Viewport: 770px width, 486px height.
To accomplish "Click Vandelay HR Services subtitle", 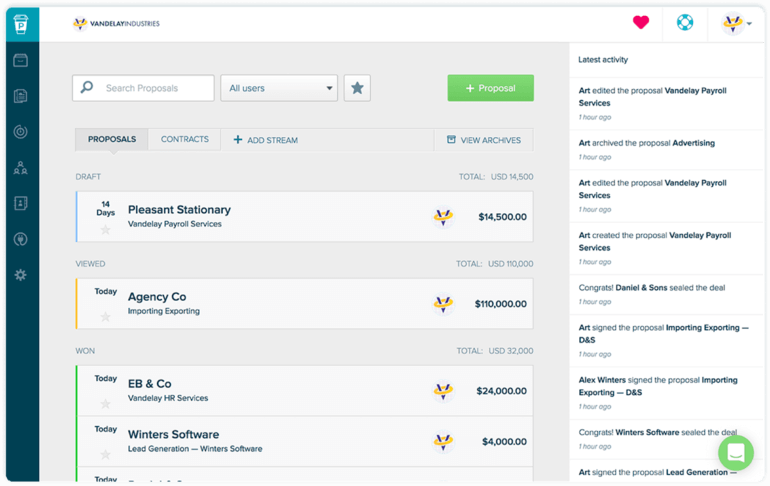I will click(x=168, y=398).
